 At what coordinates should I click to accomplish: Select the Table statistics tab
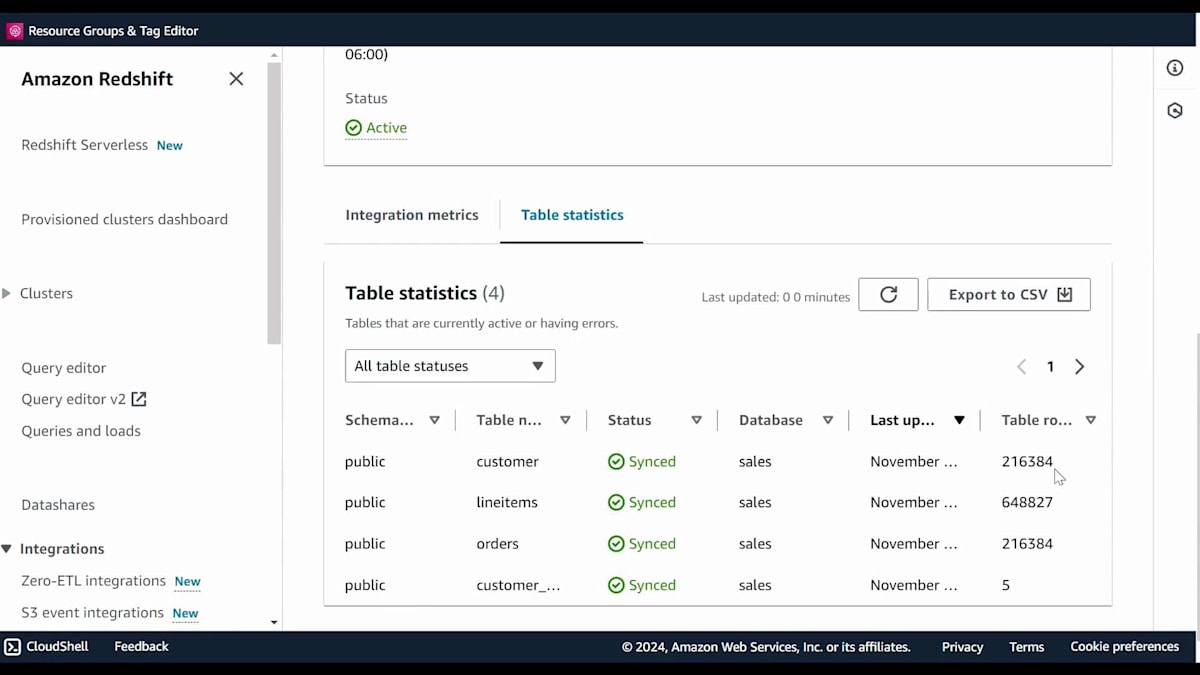pos(572,215)
